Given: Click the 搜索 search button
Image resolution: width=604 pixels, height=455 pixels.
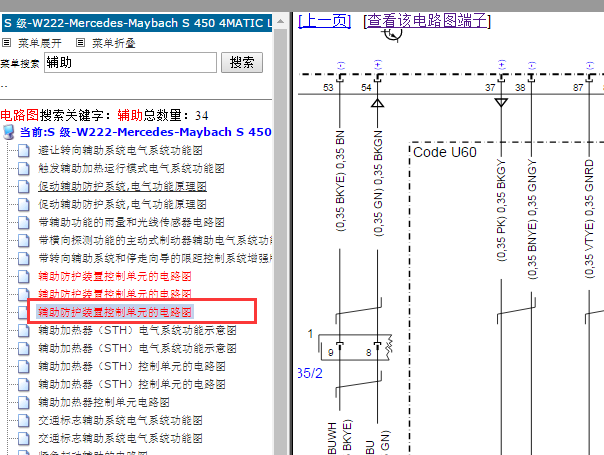Looking at the screenshot, I should point(242,62).
